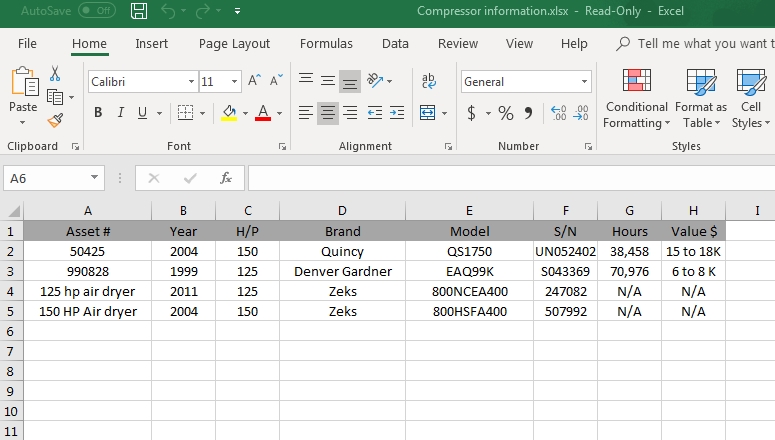Switch to the Page Layout tab
Screen dimensions: 775x440
[x=234, y=44]
